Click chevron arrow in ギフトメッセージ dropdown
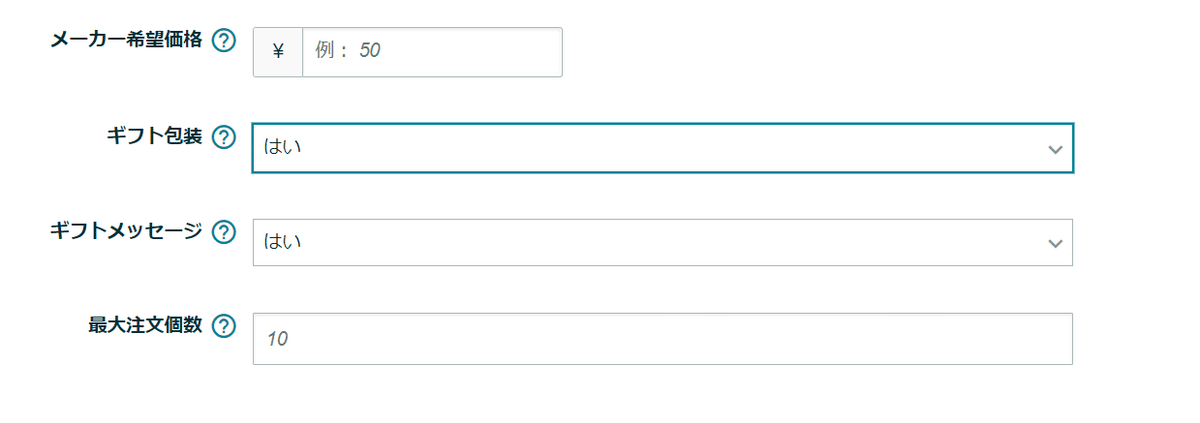 [x=1054, y=244]
